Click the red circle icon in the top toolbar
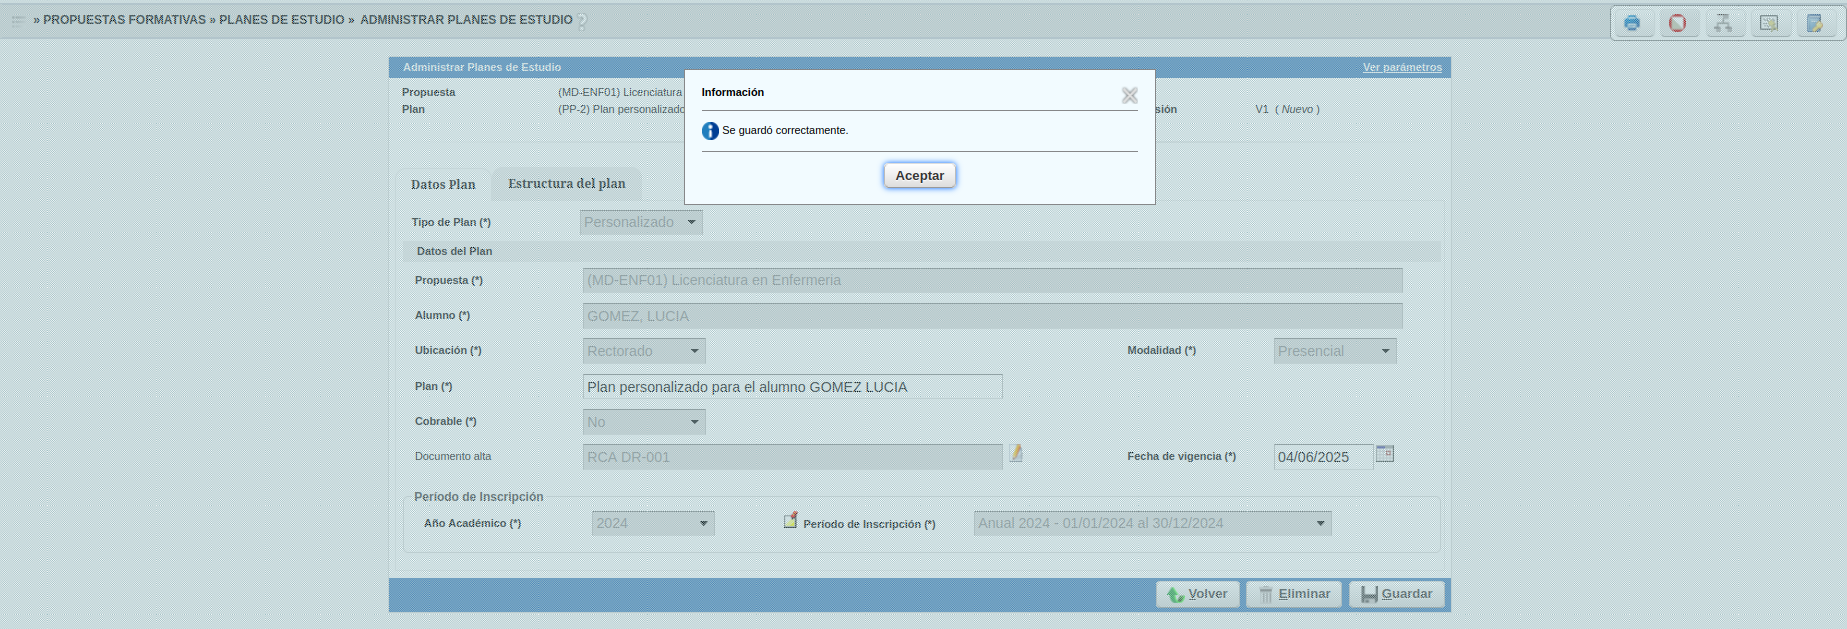The height and width of the screenshot is (629, 1847). pos(1678,23)
